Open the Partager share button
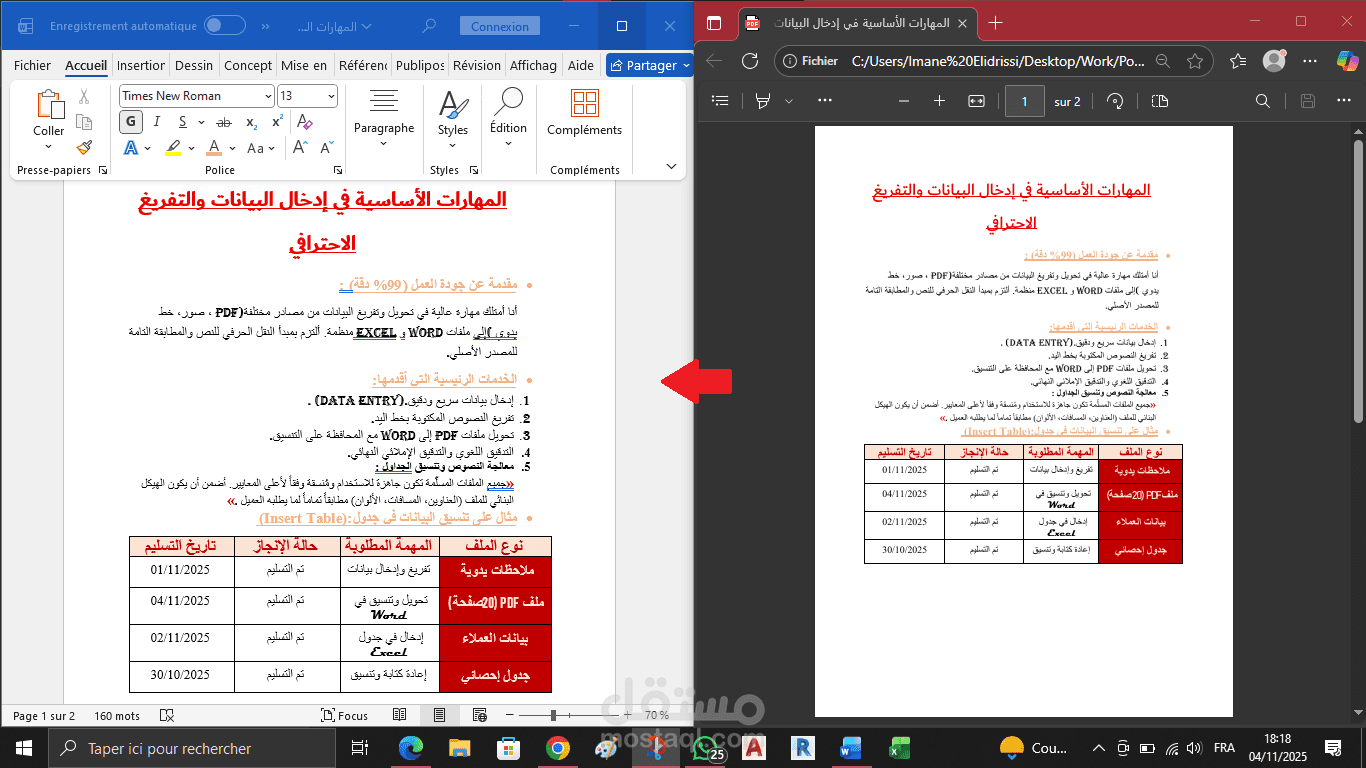 click(649, 65)
